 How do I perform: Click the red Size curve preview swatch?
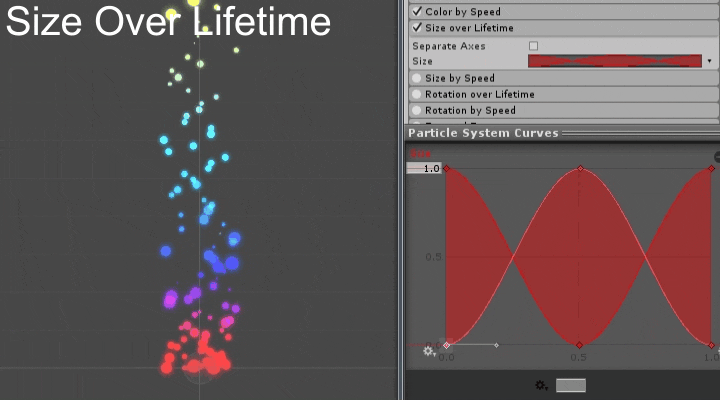tap(615, 61)
